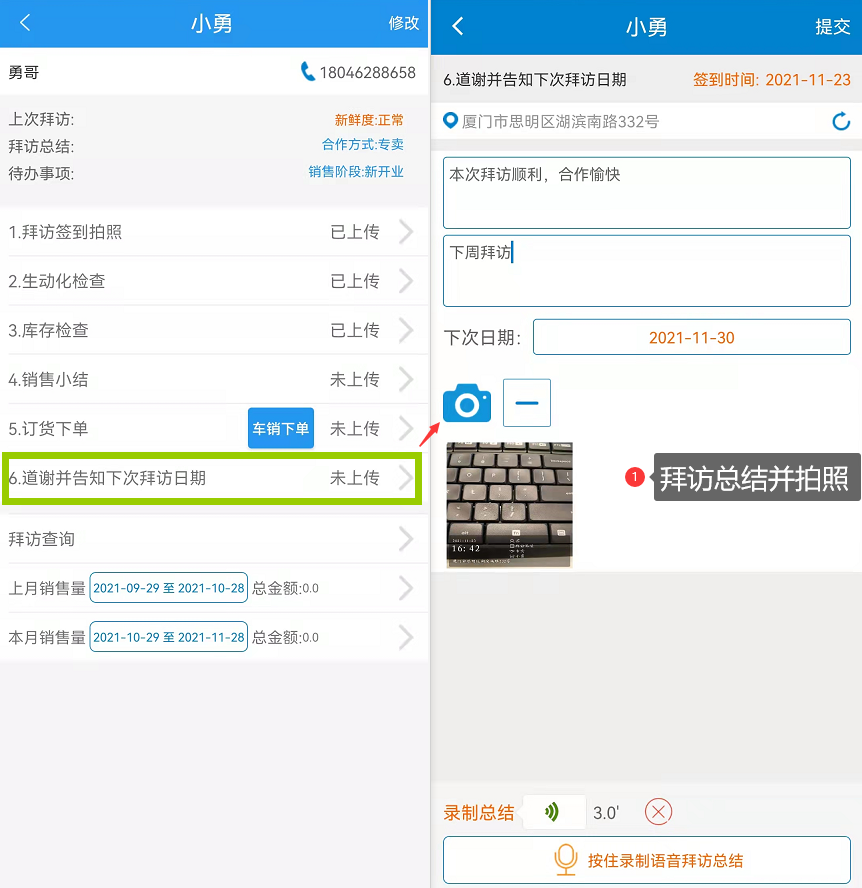Tap the back arrow on left screen
The image size is (862, 888).
(x=25, y=23)
